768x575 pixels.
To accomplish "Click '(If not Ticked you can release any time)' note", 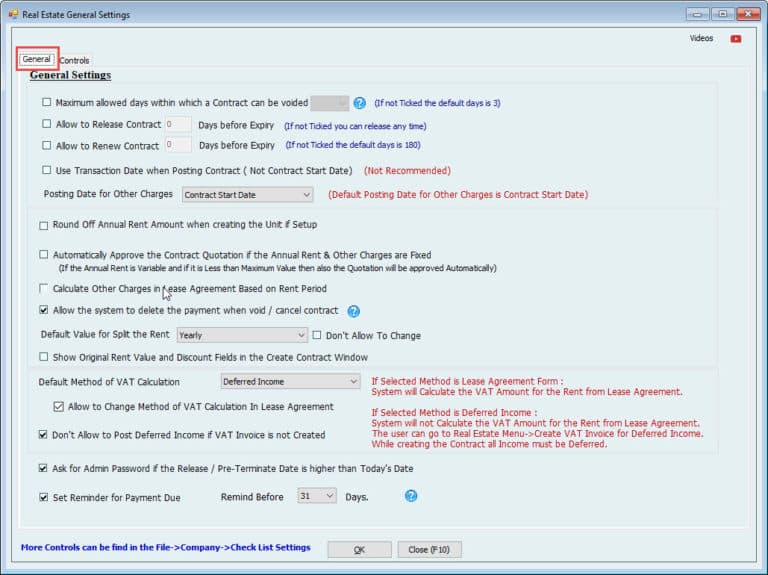I will point(355,126).
